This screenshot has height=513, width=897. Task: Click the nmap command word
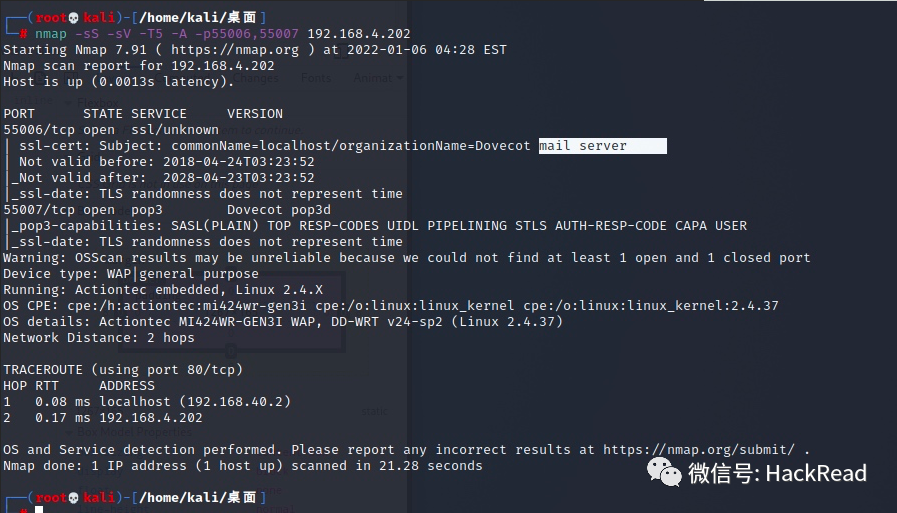(x=51, y=34)
